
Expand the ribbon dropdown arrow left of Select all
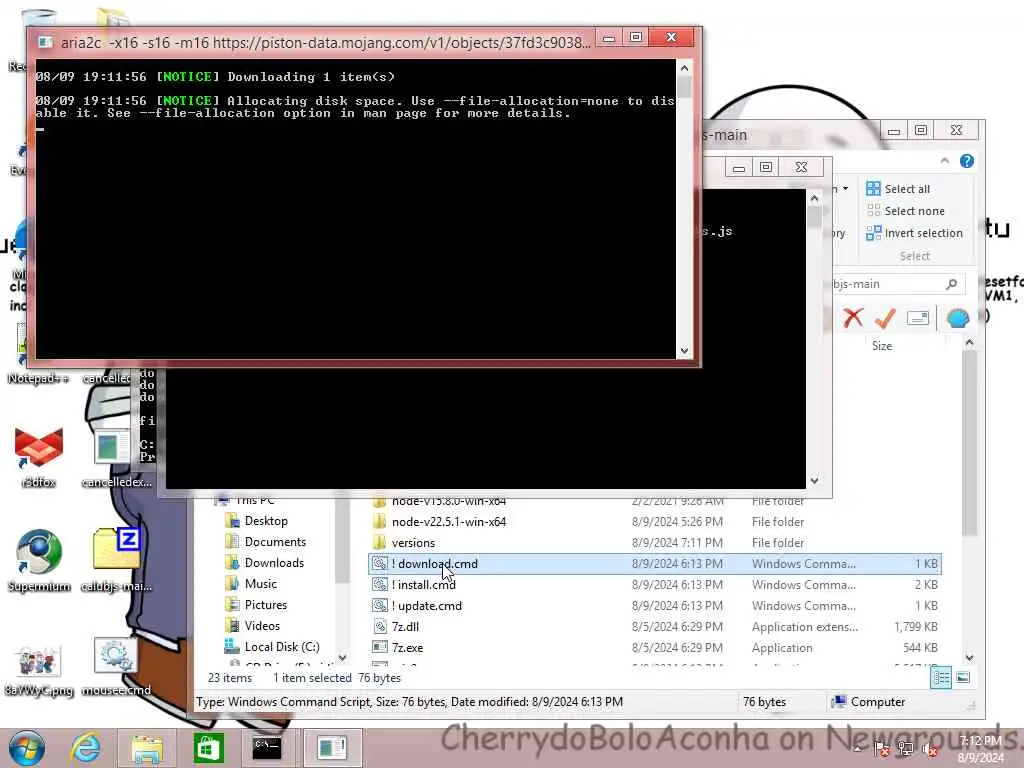click(845, 189)
